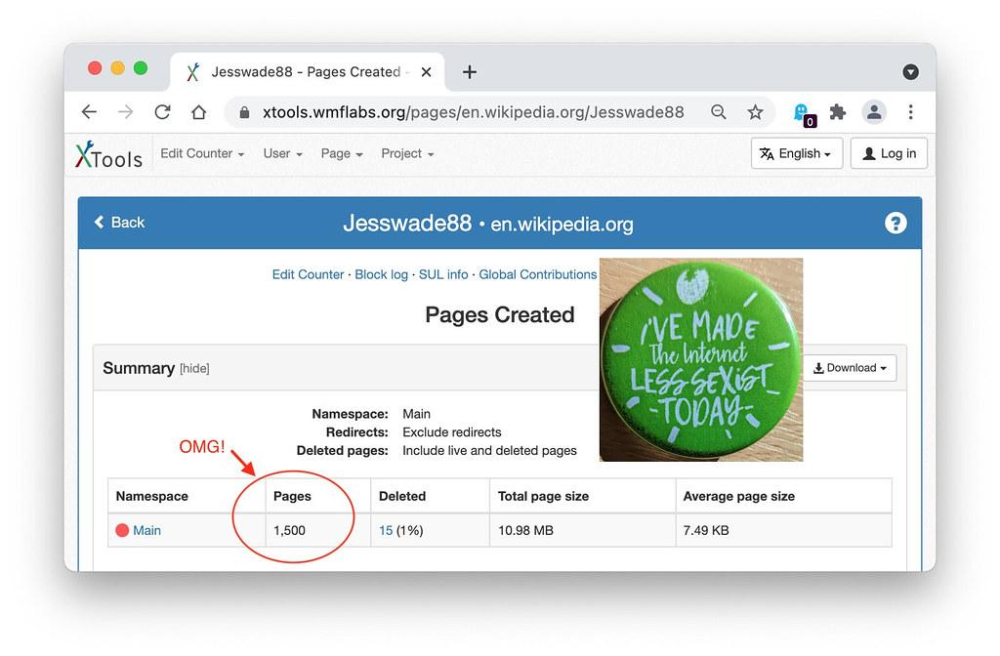Click the address bar URL field

472,113
